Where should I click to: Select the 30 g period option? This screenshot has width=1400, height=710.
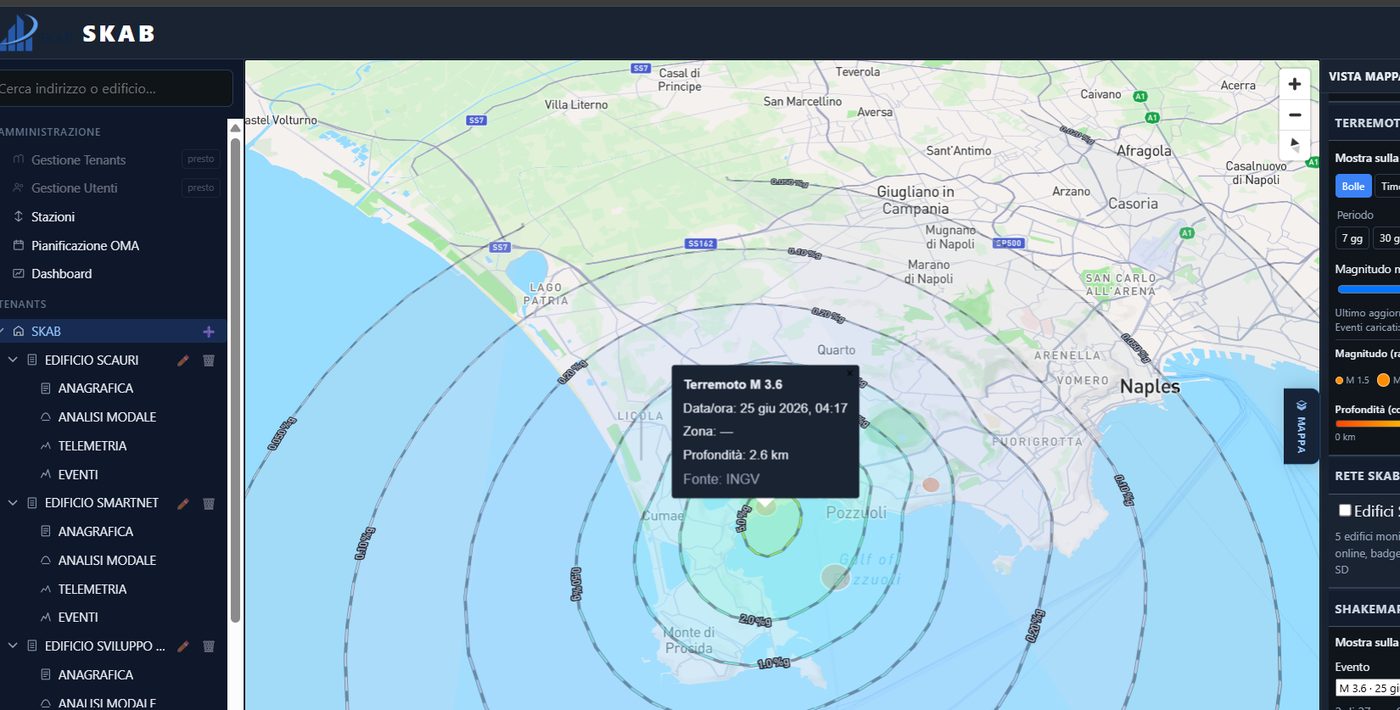tap(1386, 238)
